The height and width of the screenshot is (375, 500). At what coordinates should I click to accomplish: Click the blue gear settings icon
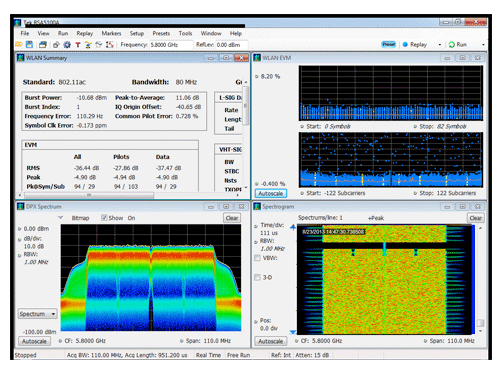(x=67, y=44)
